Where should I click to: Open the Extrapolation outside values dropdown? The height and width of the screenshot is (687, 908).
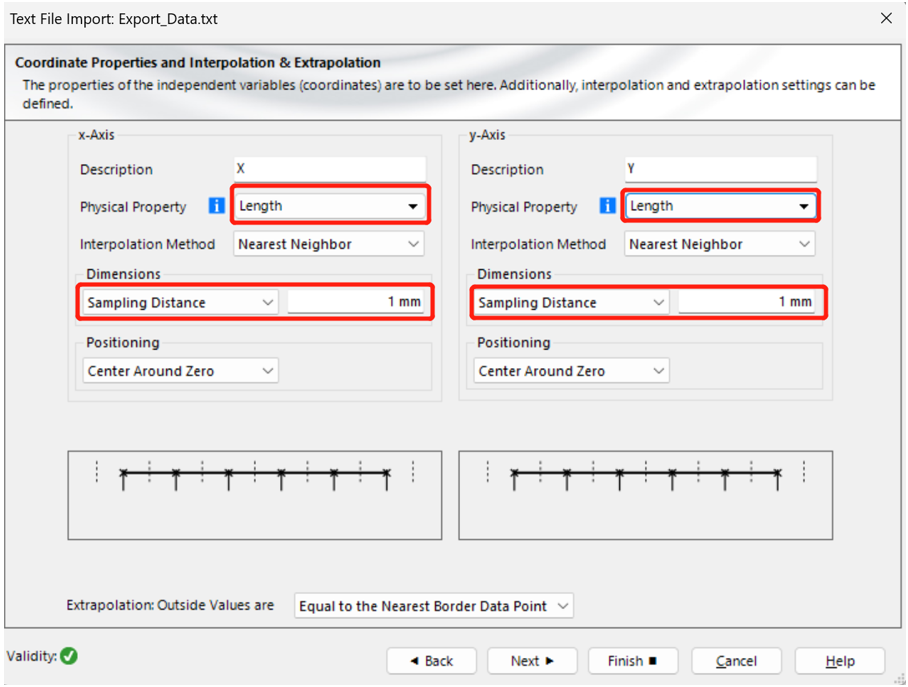[434, 606]
